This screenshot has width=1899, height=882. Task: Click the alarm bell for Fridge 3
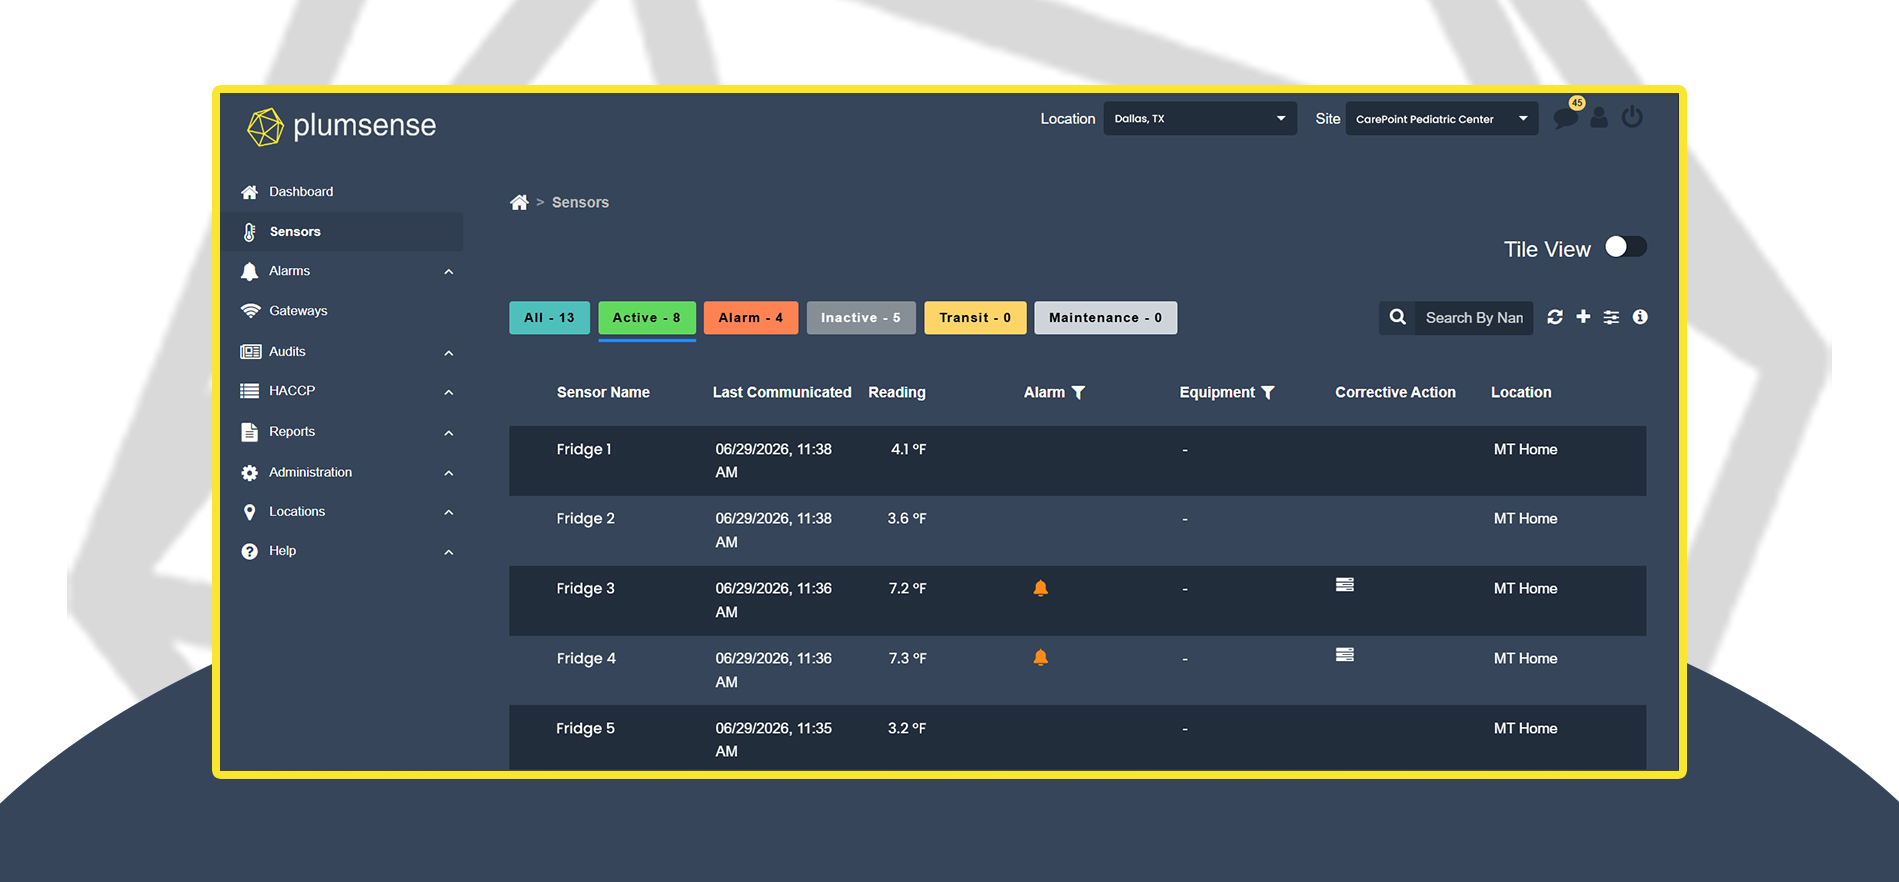pyautogui.click(x=1041, y=588)
